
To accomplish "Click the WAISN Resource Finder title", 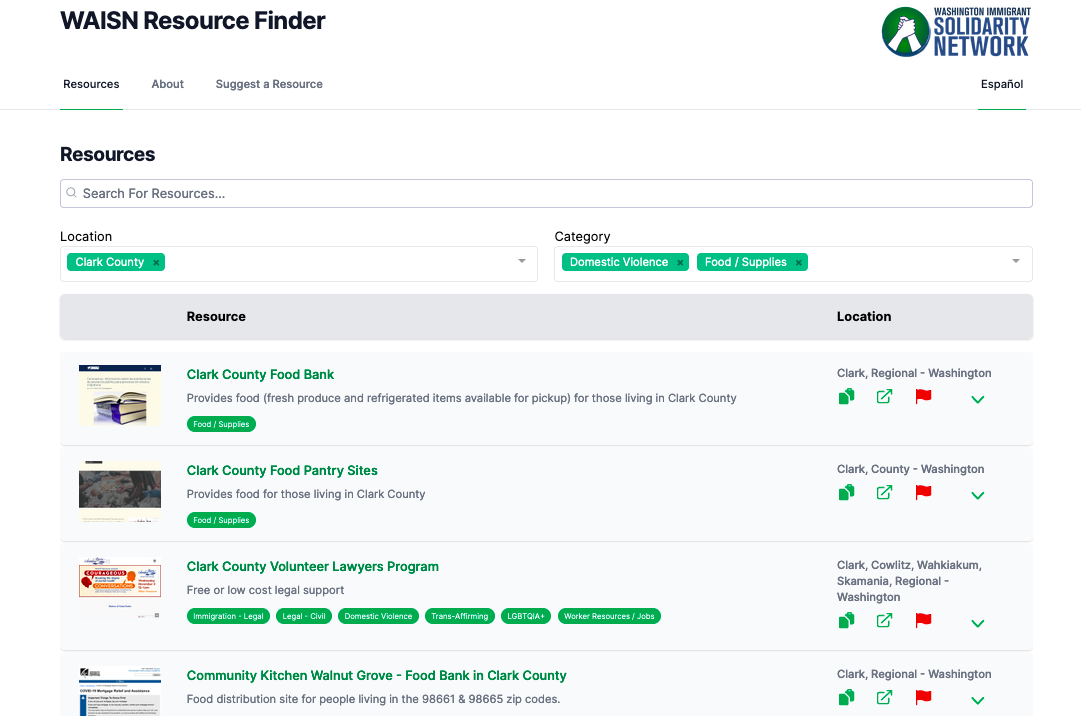I will click(192, 21).
